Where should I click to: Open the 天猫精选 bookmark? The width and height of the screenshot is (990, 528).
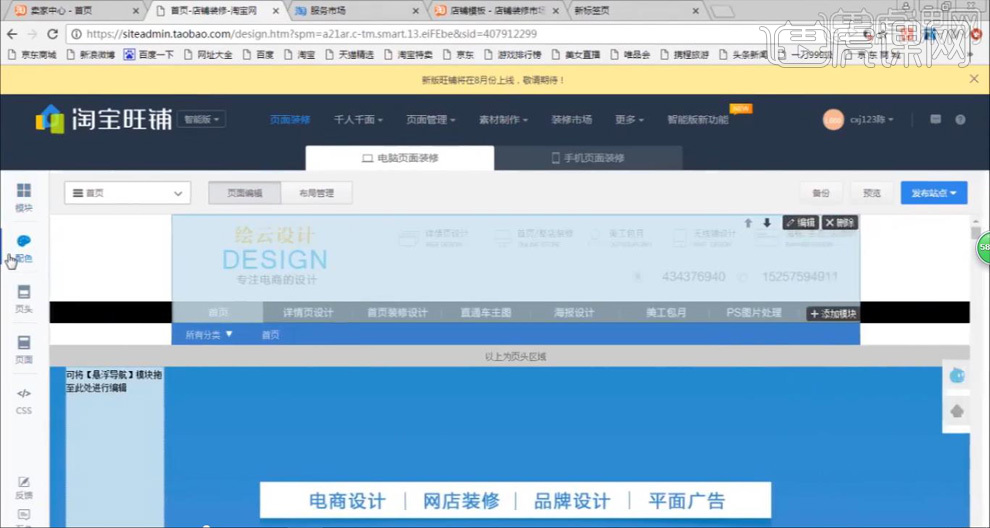click(349, 55)
